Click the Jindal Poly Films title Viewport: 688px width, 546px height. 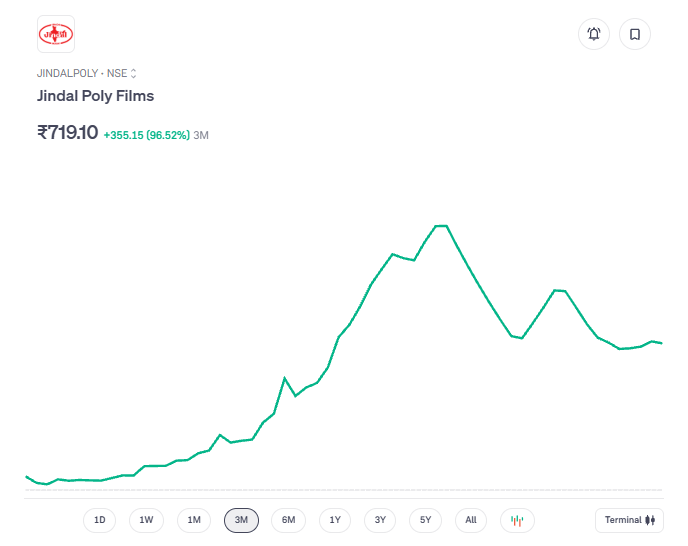click(96, 96)
